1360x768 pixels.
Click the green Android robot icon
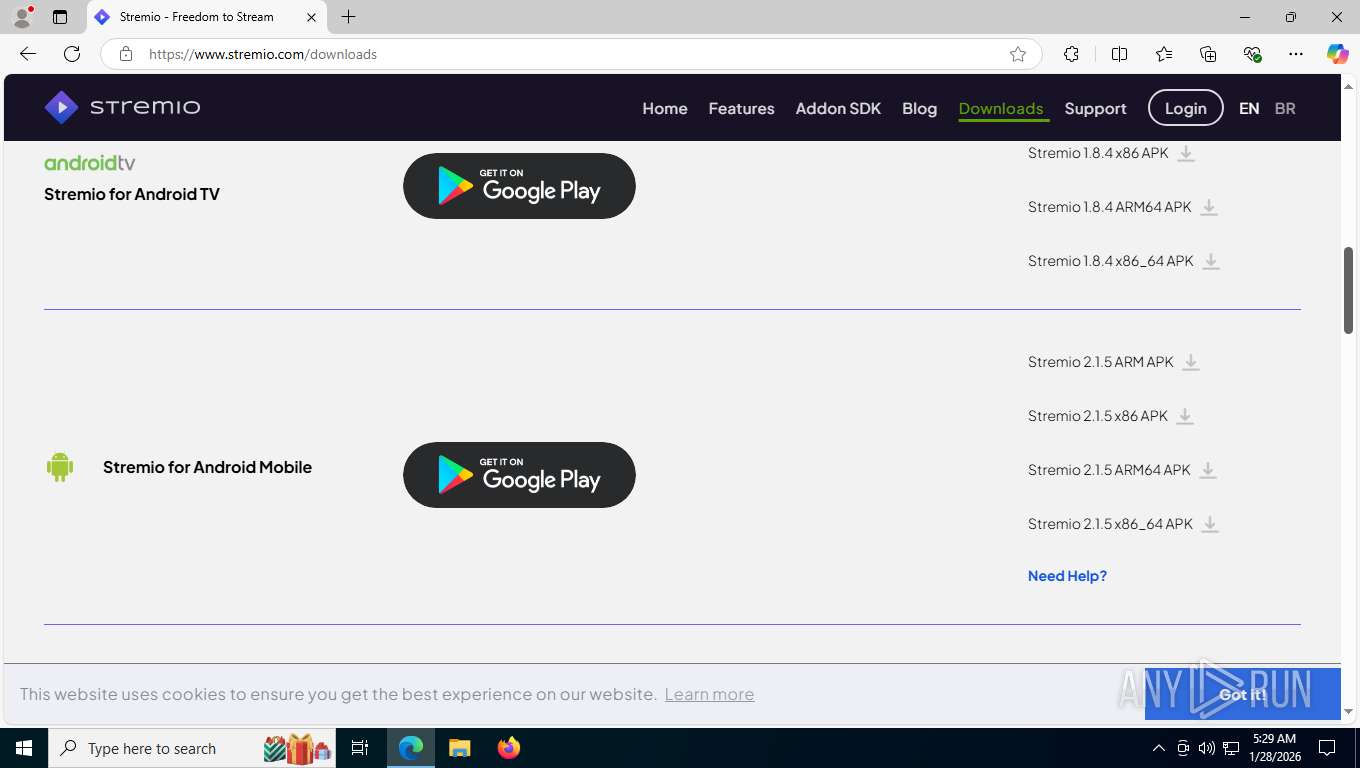[x=60, y=467]
